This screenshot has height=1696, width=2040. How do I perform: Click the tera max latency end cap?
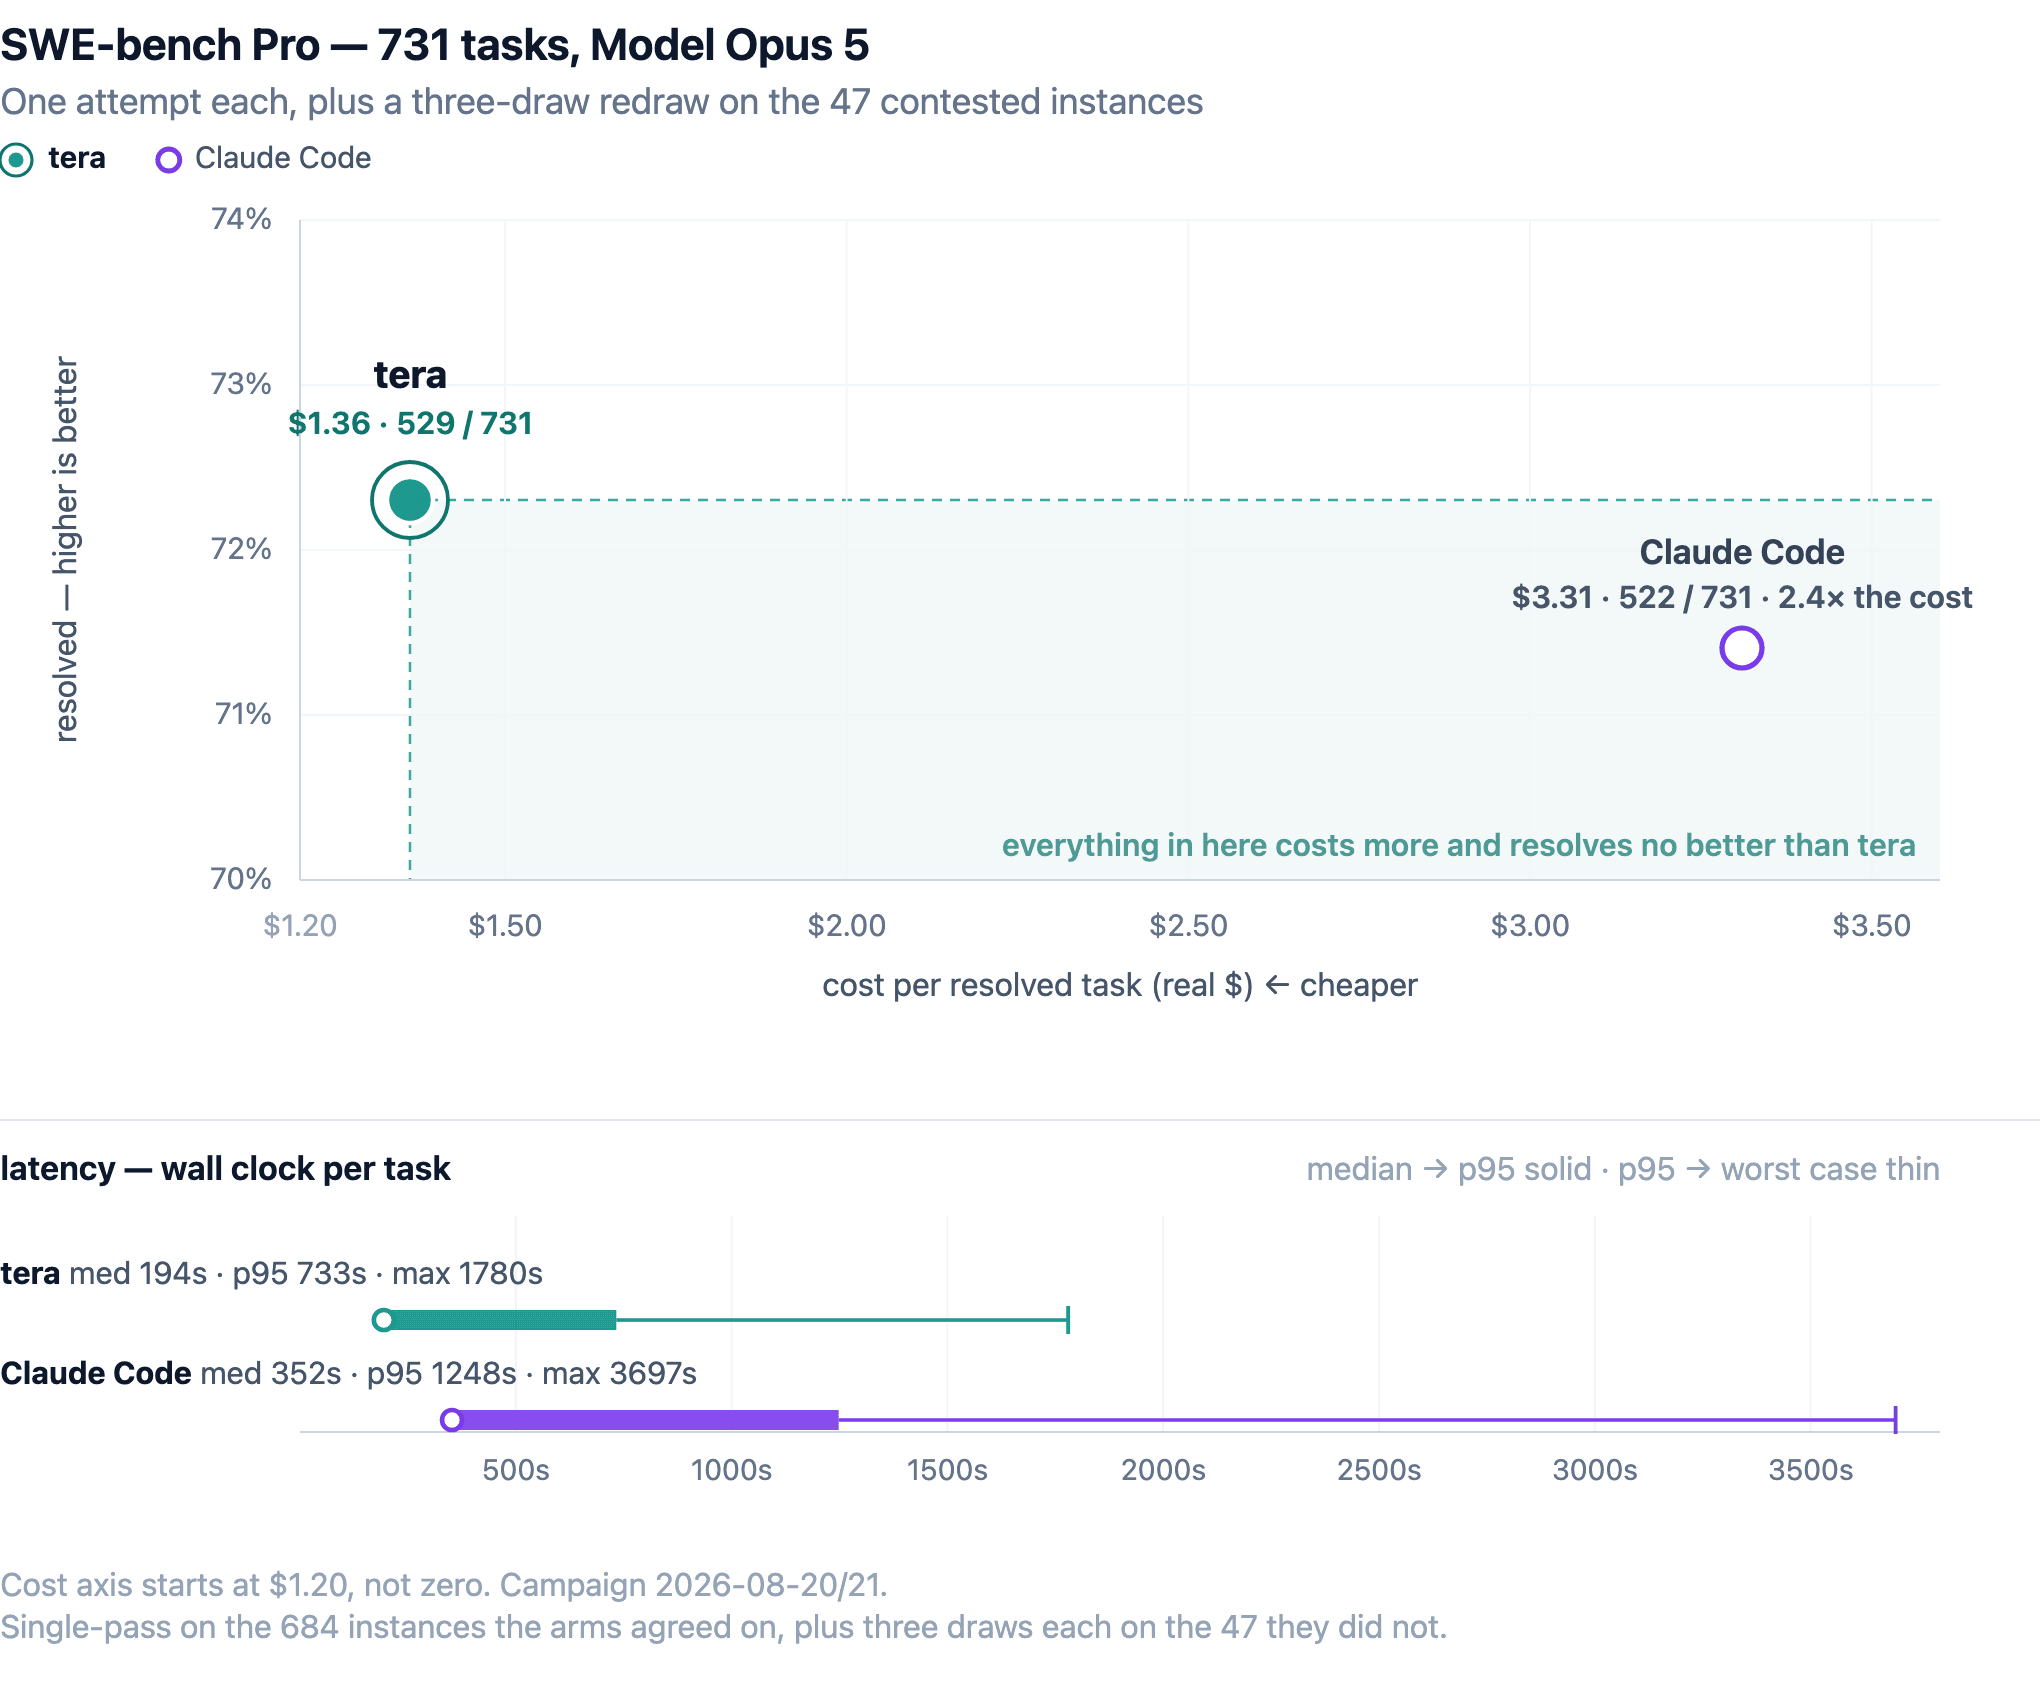[x=1068, y=1320]
